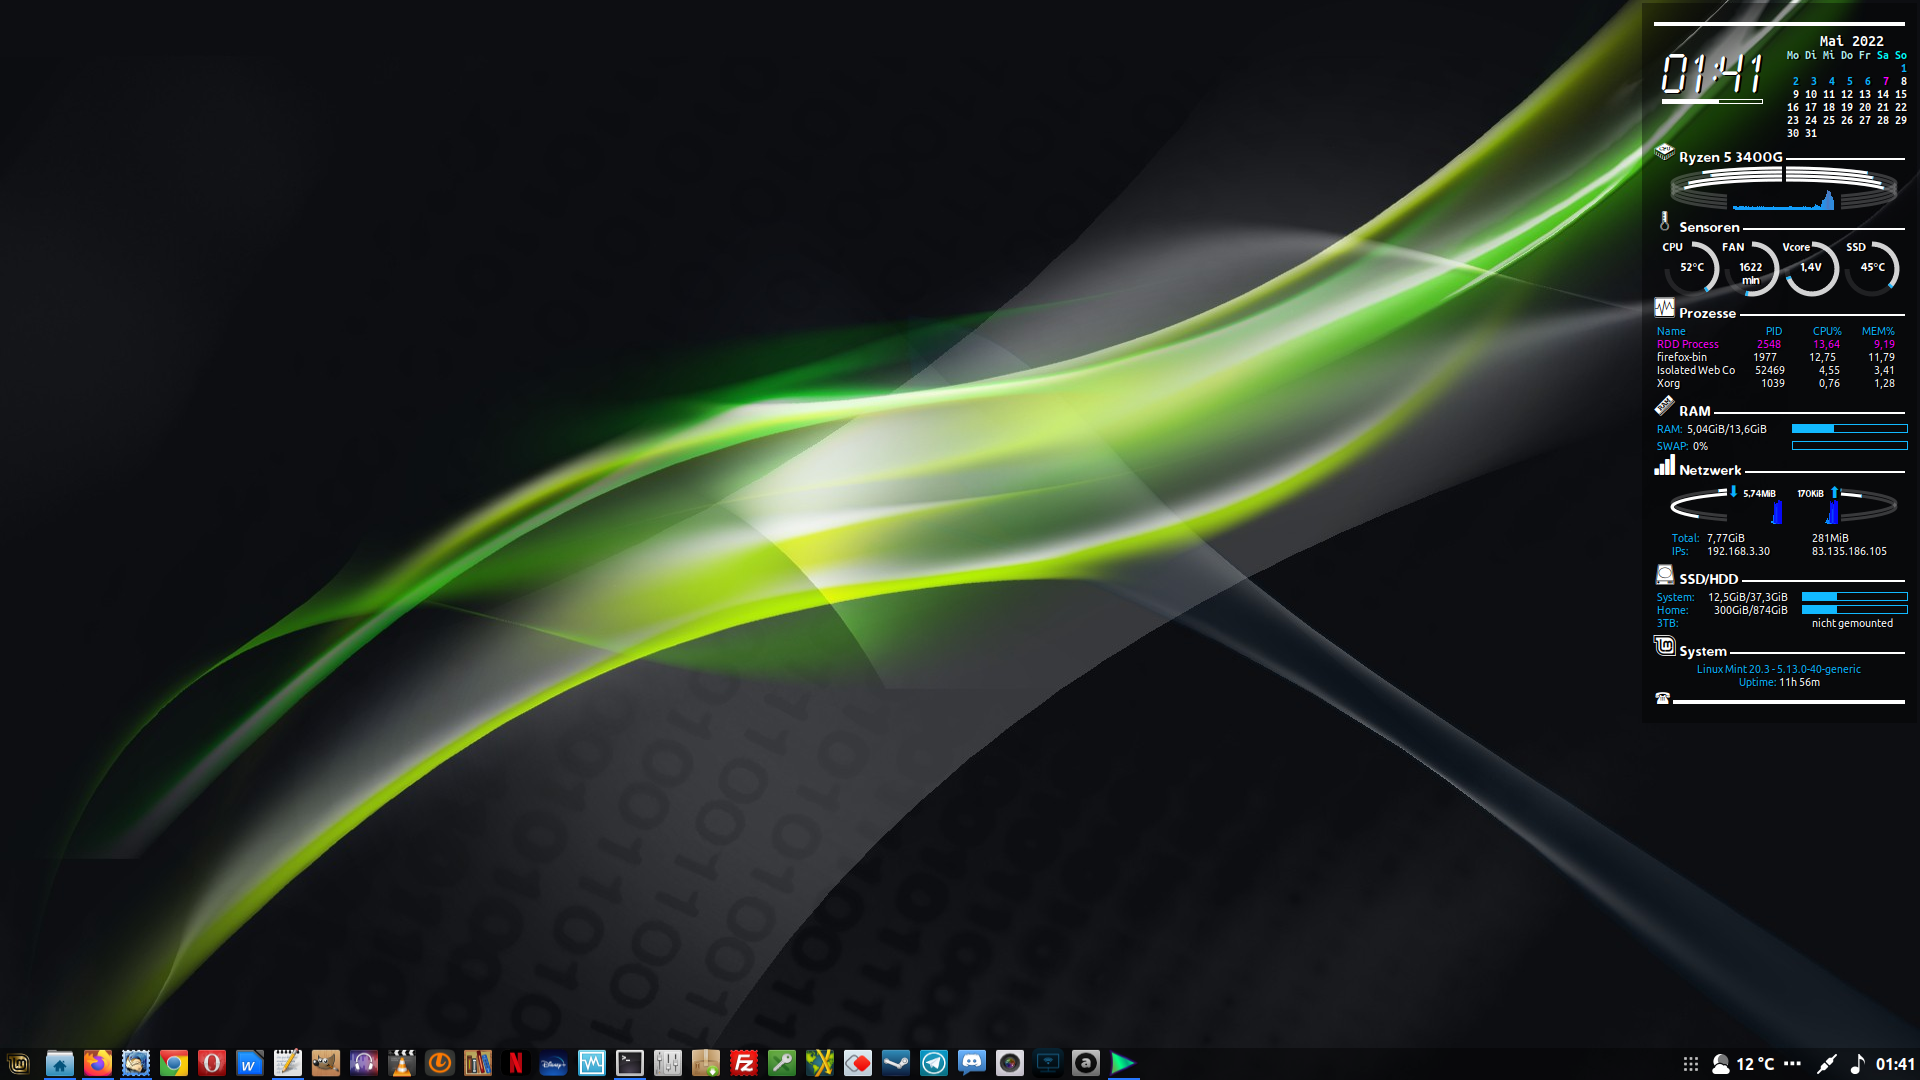Launch the Disney+ shortcut
Image resolution: width=1920 pixels, height=1080 pixels.
pos(553,1063)
